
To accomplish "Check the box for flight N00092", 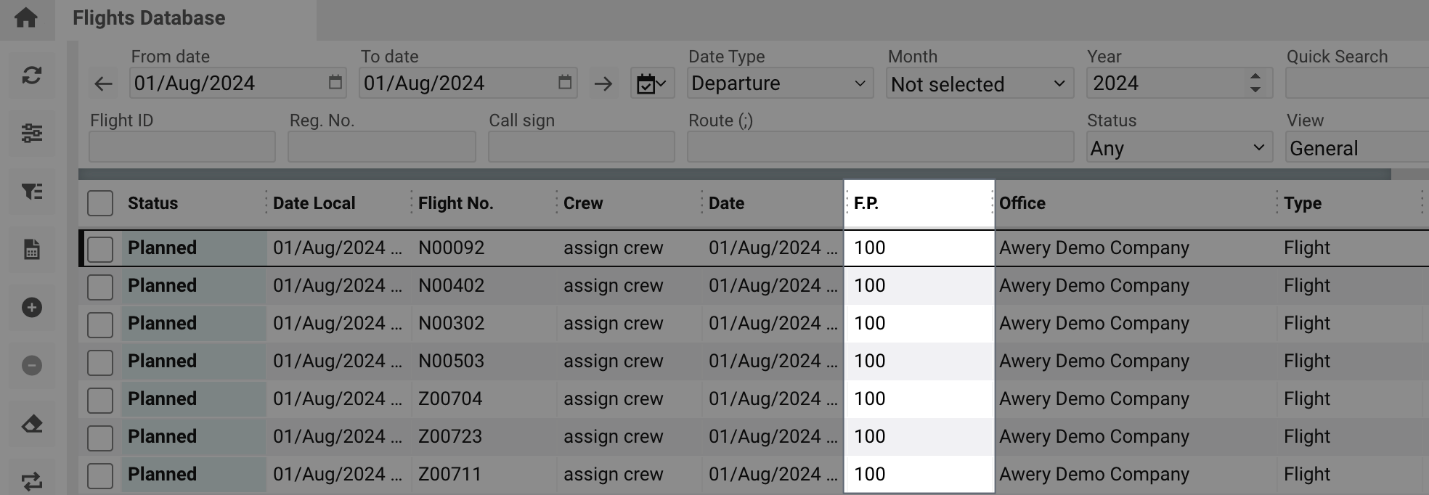I will [100, 248].
